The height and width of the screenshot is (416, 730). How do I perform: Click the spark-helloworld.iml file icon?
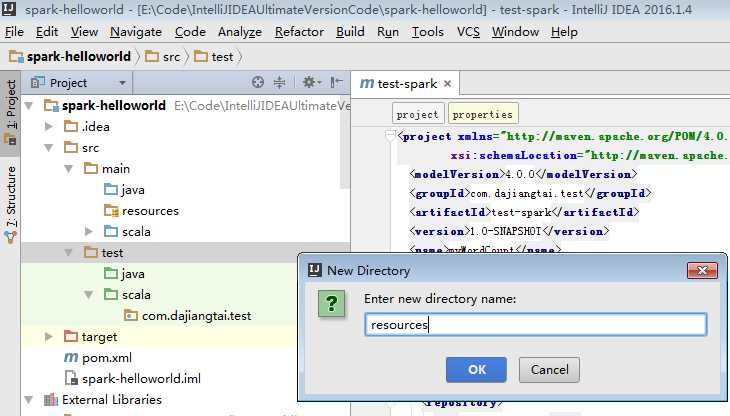[x=71, y=378]
